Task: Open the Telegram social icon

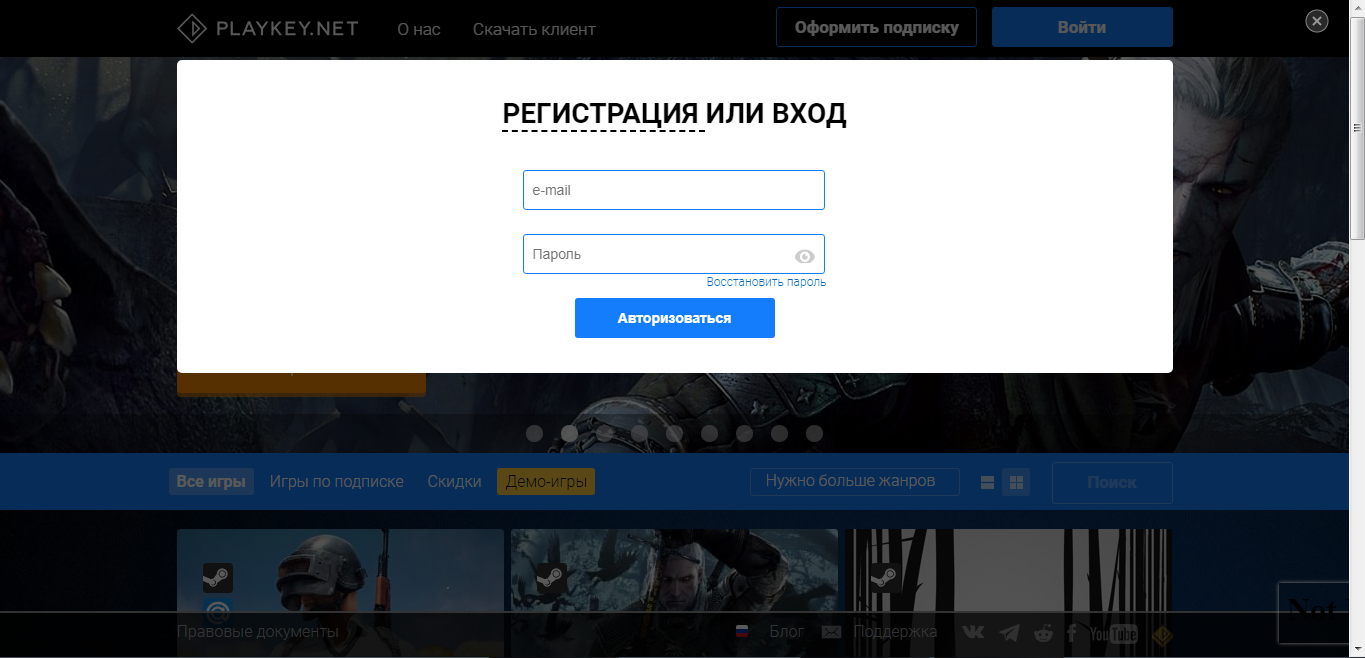Action: (1010, 633)
